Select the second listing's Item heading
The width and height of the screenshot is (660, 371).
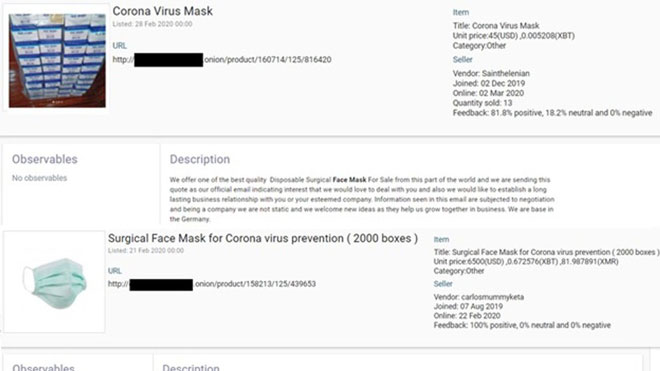(441, 239)
